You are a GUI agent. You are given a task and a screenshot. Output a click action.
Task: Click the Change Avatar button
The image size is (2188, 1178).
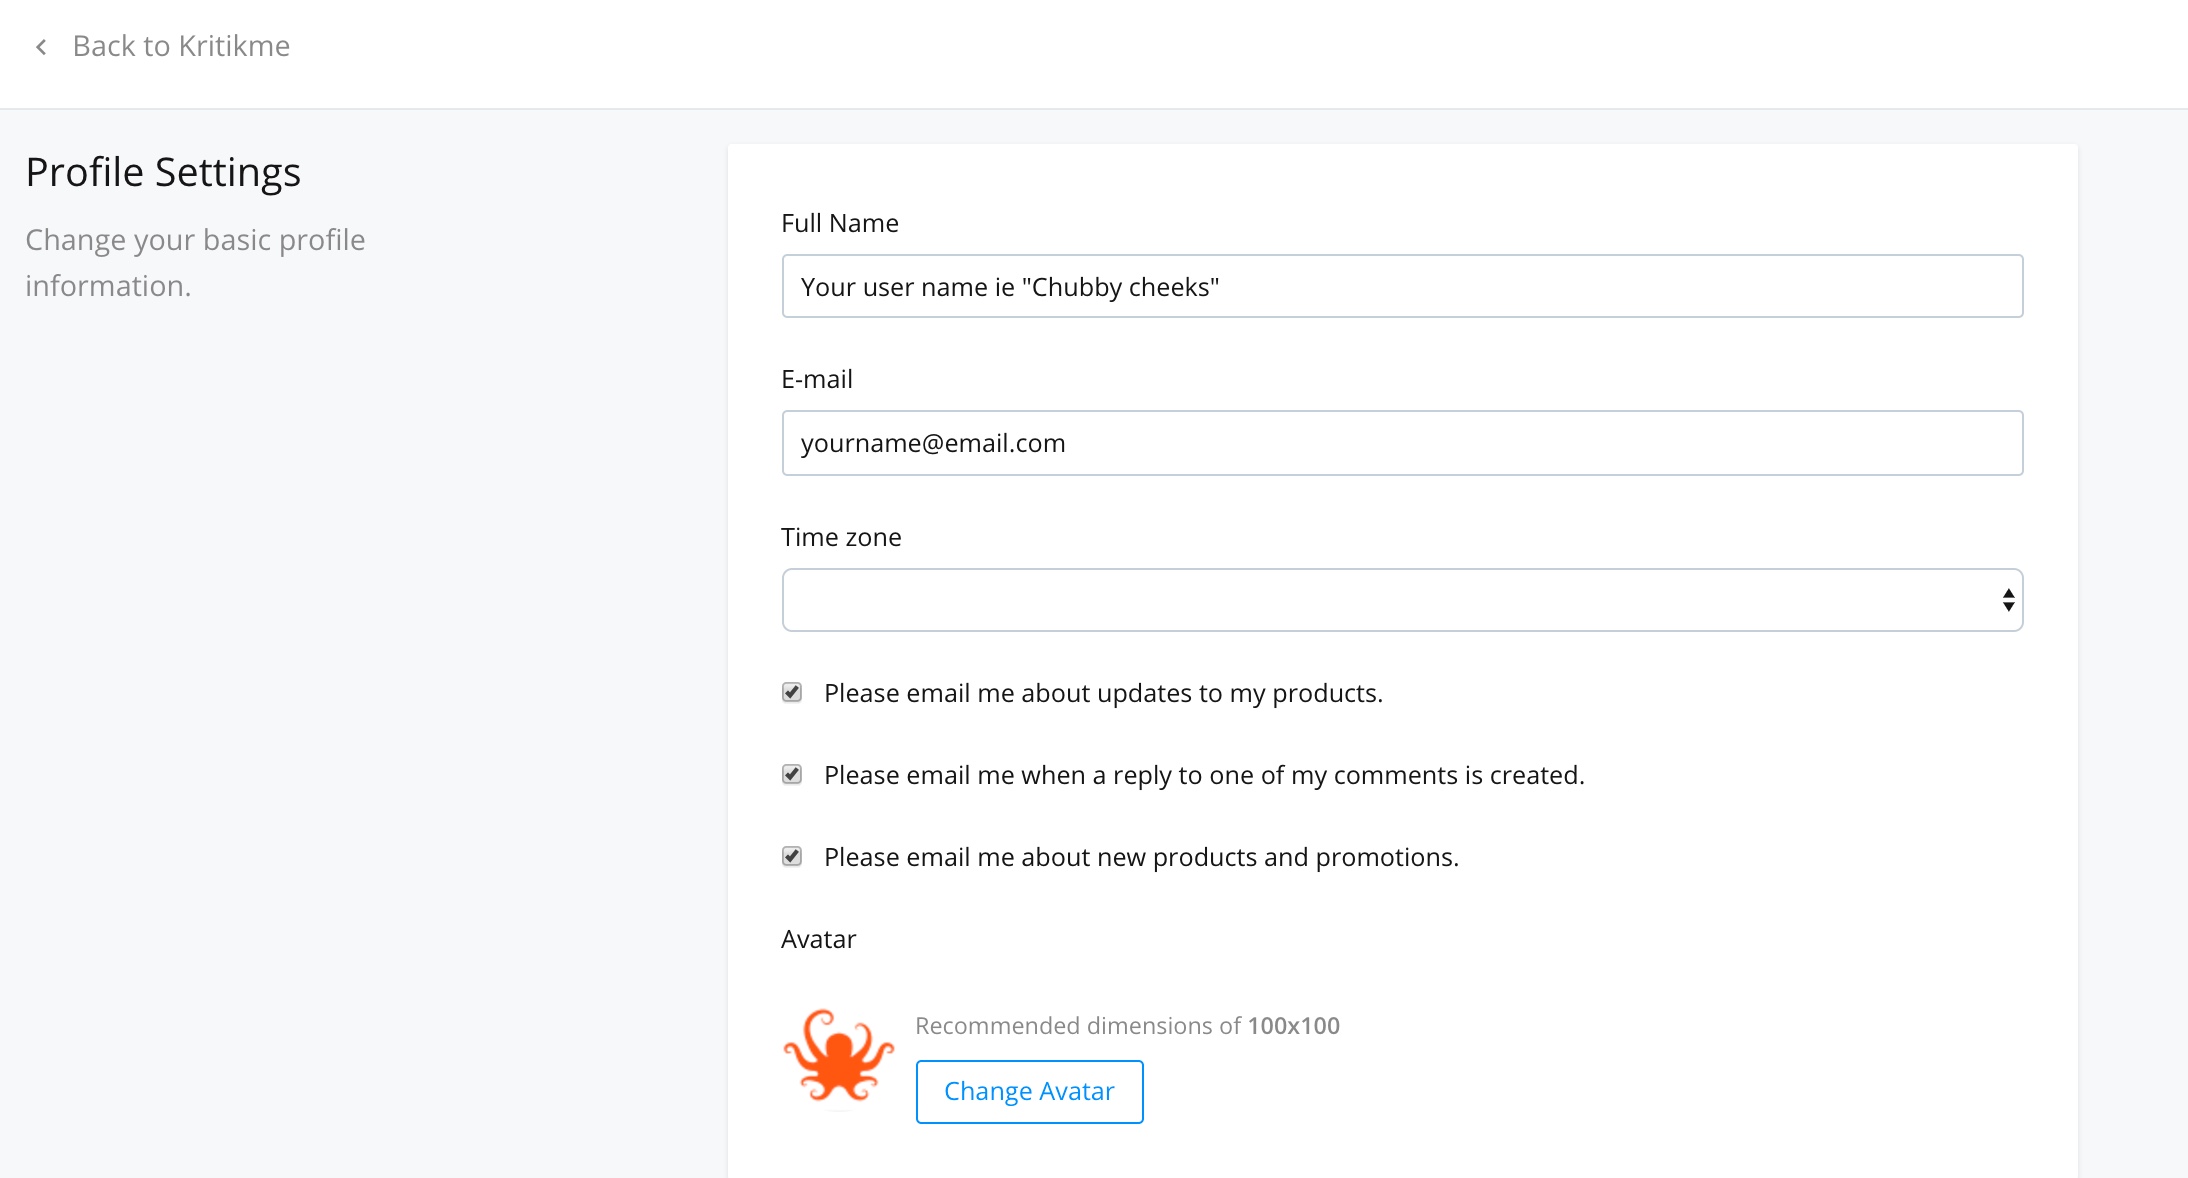(1029, 1091)
